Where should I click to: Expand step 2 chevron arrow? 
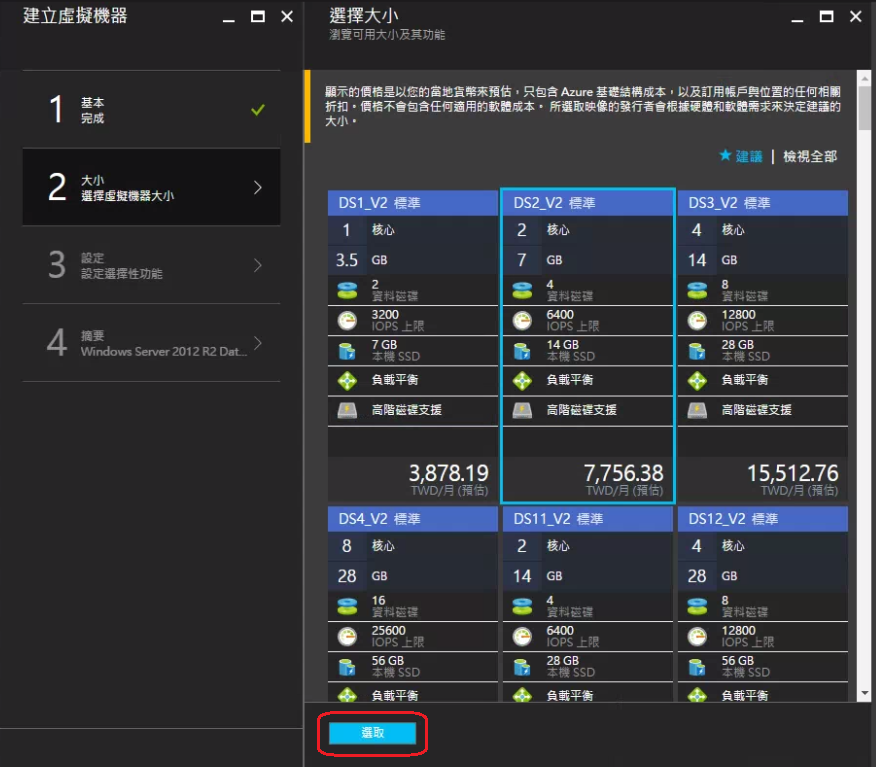[258, 187]
